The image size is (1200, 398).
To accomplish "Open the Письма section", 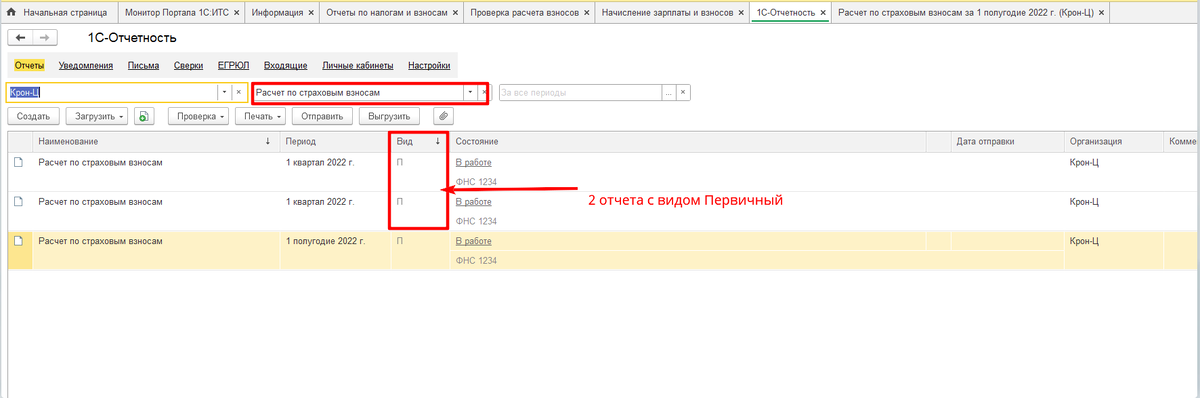I will (144, 65).
